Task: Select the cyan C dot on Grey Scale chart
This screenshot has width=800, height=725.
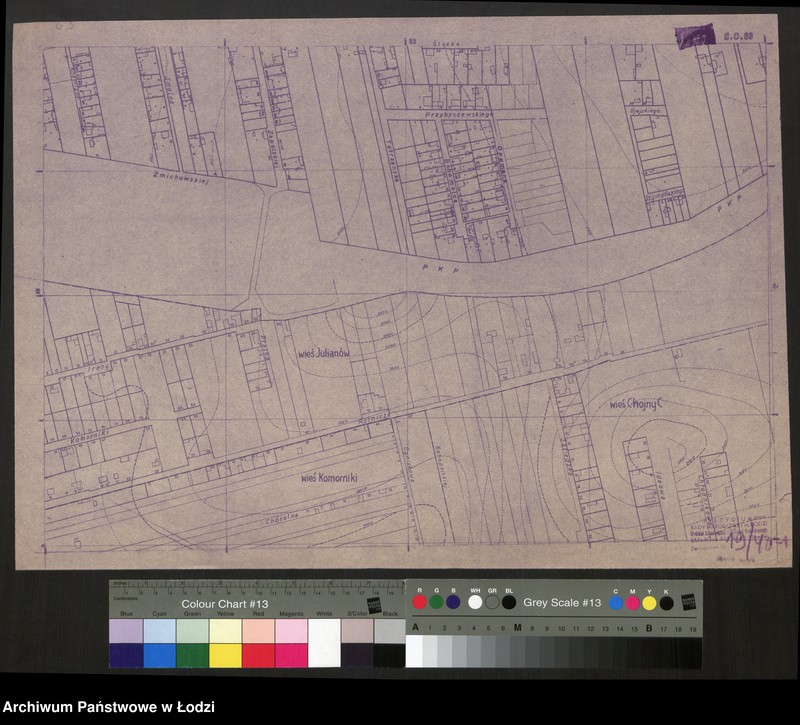Action: pos(616,602)
